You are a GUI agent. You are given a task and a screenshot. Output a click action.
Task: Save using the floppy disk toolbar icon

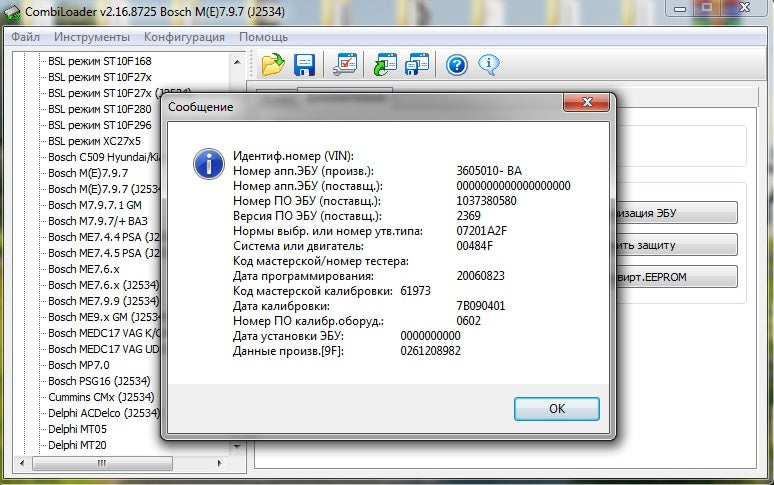304,65
